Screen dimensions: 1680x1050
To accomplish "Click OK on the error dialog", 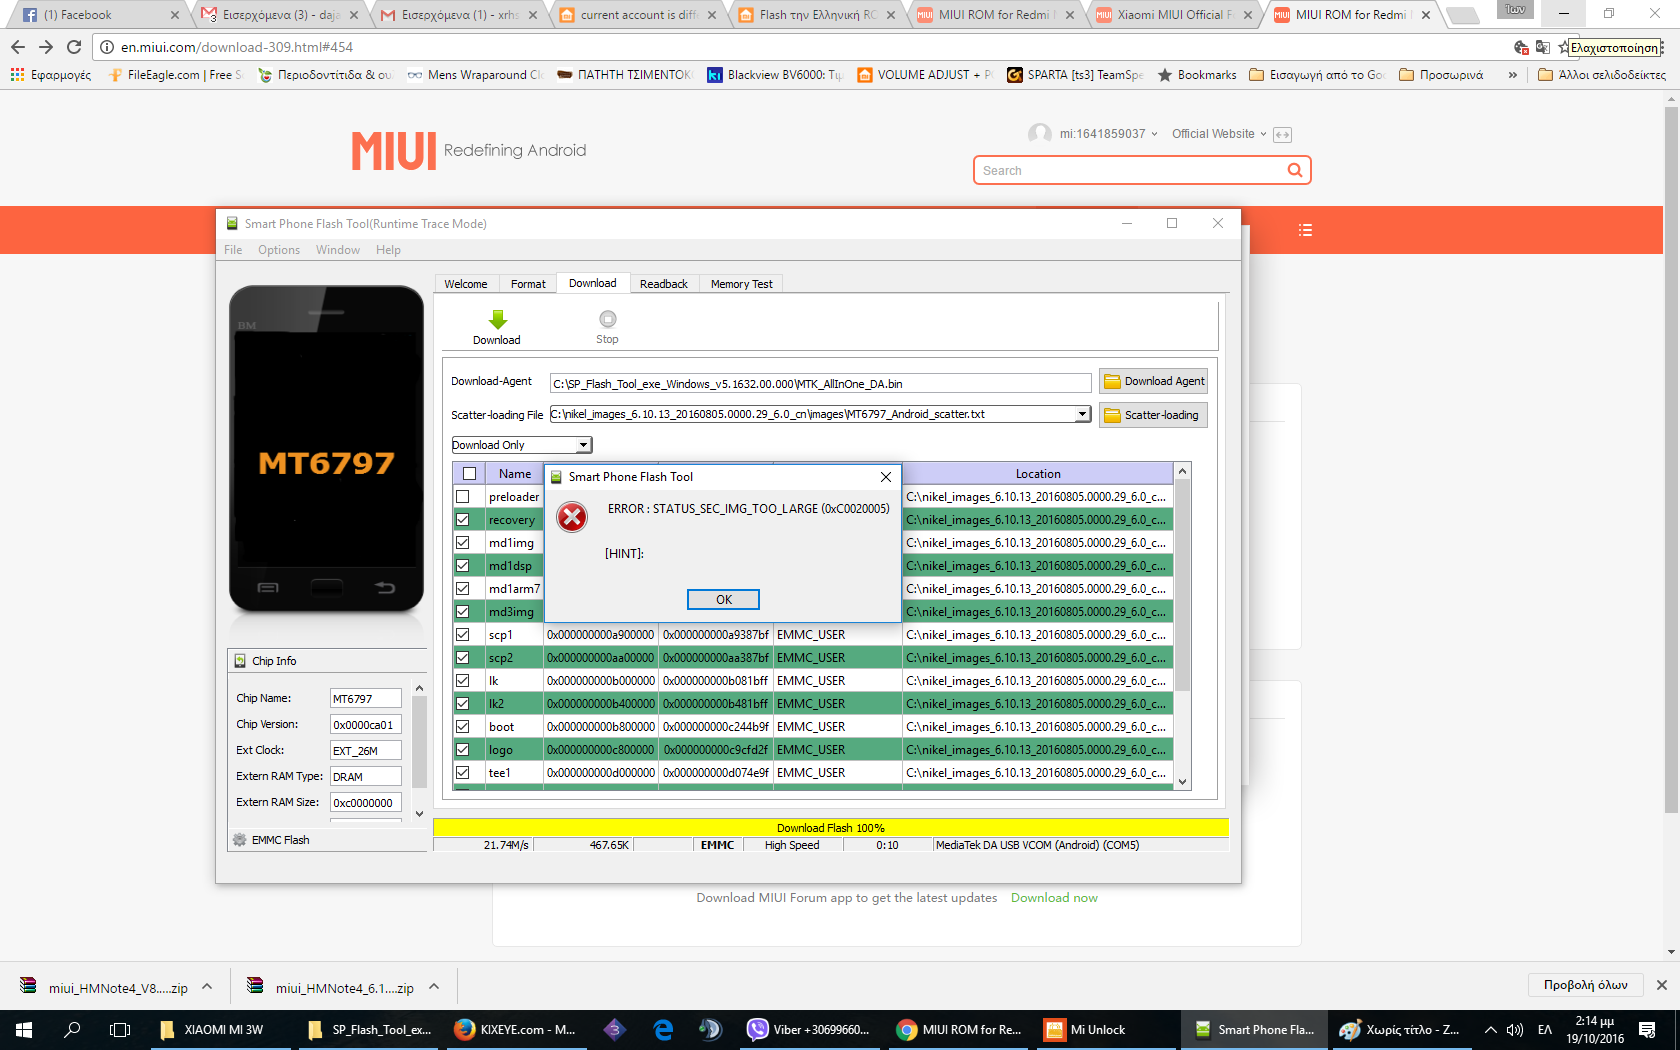I will click(723, 600).
